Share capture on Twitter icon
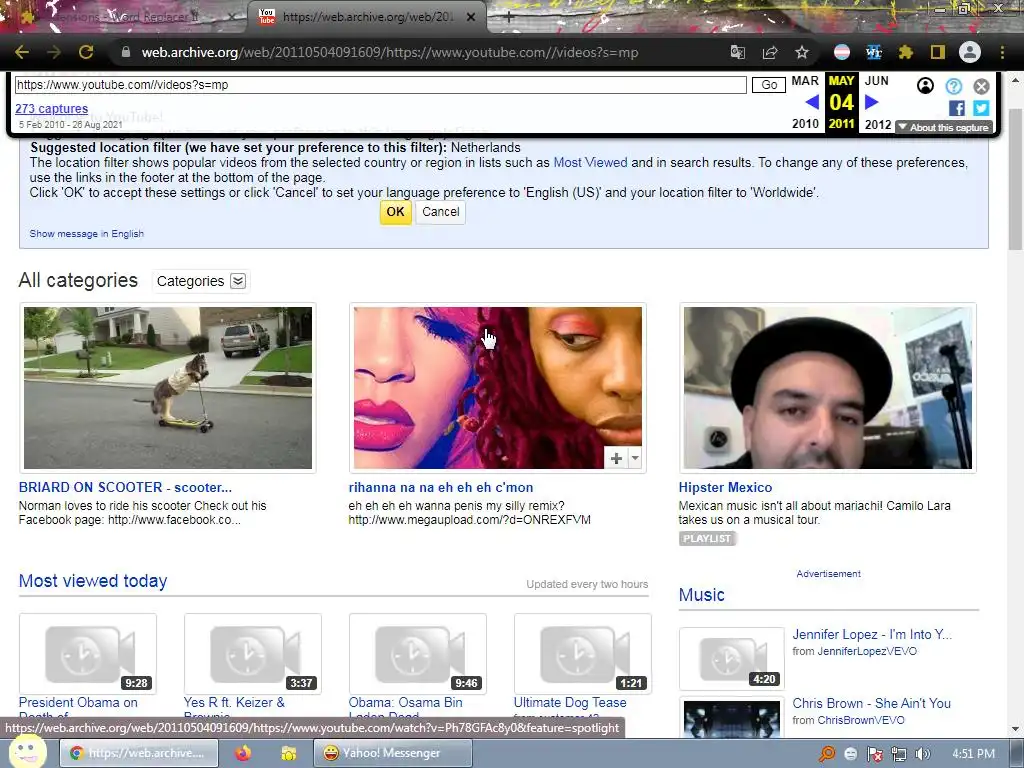The height and width of the screenshot is (768, 1024). (981, 108)
